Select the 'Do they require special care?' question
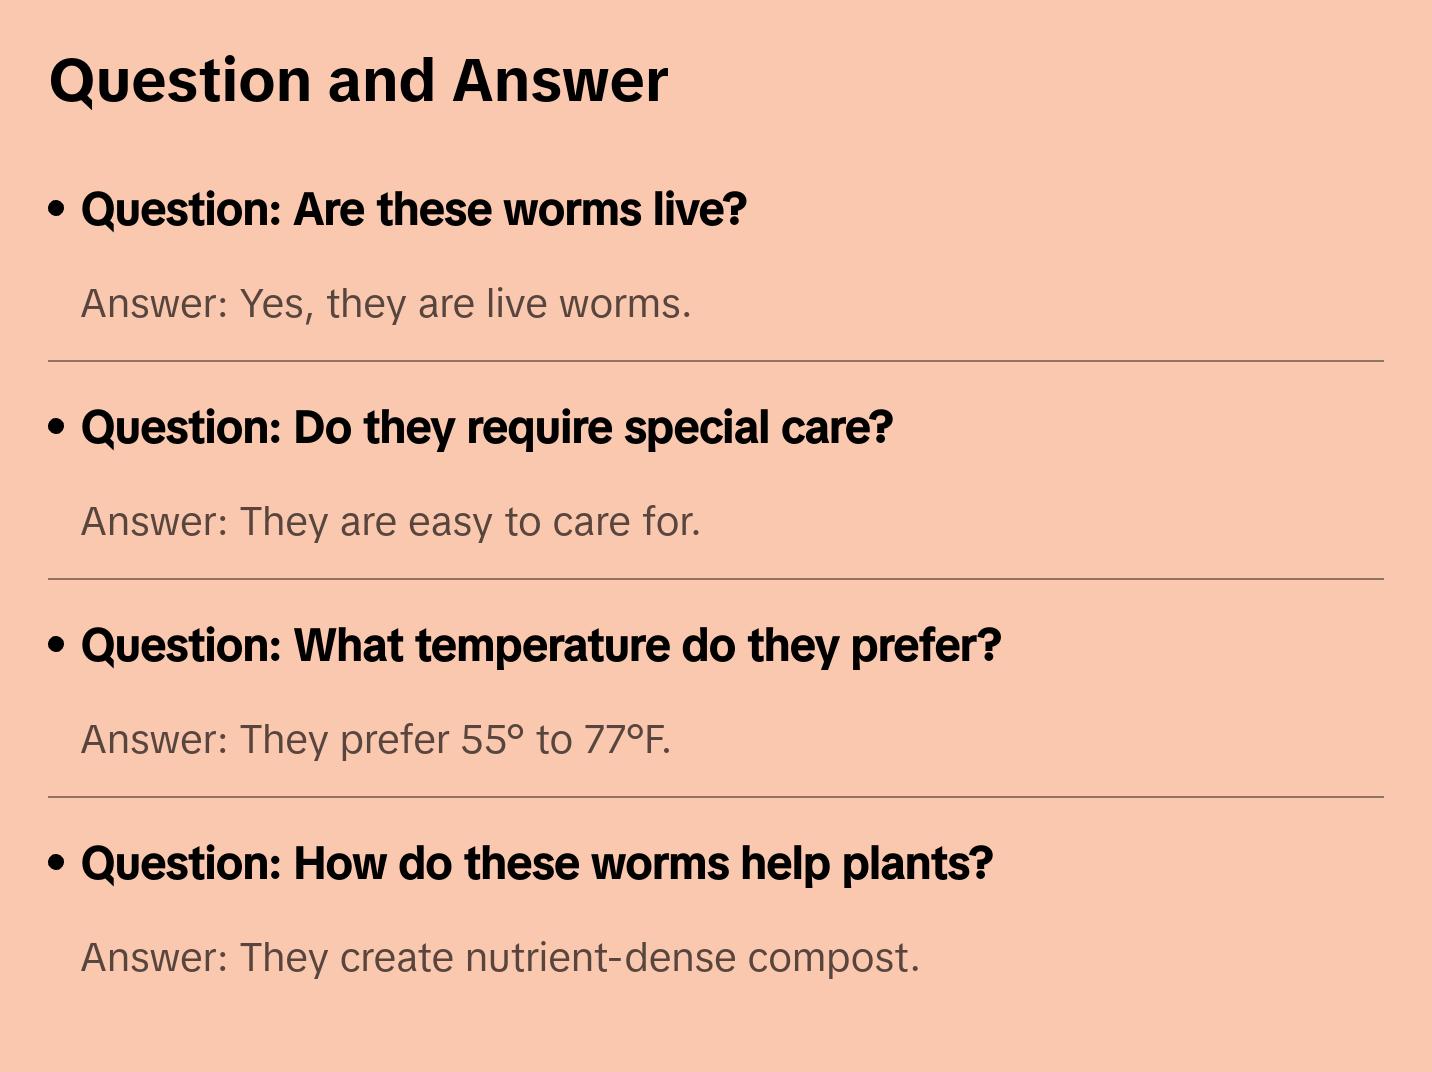Viewport: 1432px width, 1072px height. click(x=486, y=428)
